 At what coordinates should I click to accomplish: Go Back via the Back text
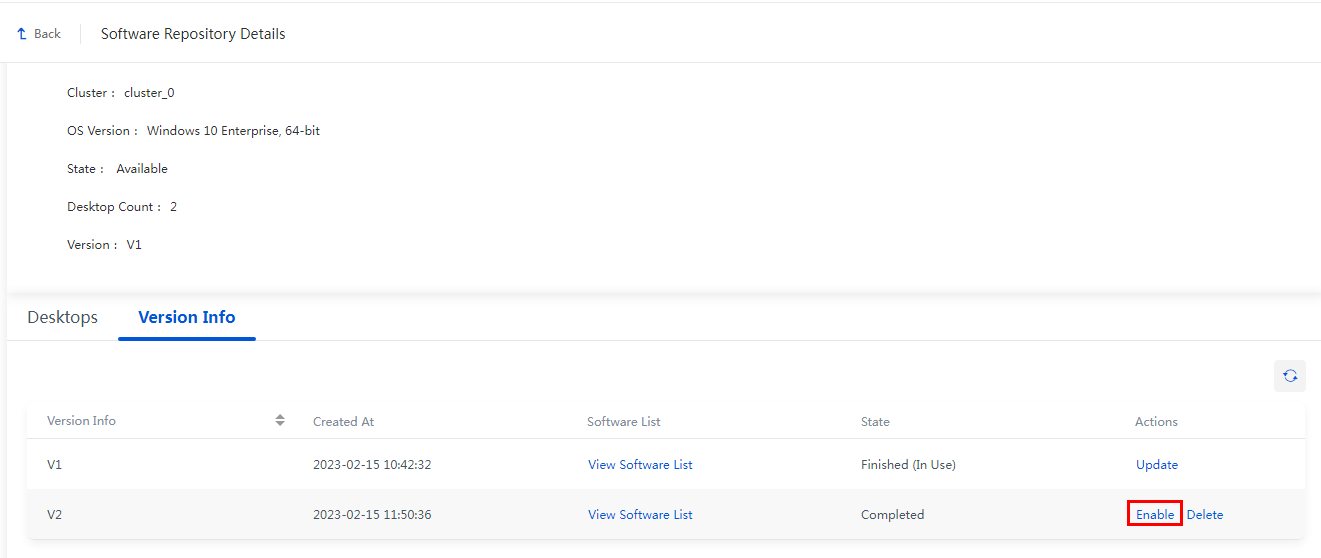pos(47,34)
